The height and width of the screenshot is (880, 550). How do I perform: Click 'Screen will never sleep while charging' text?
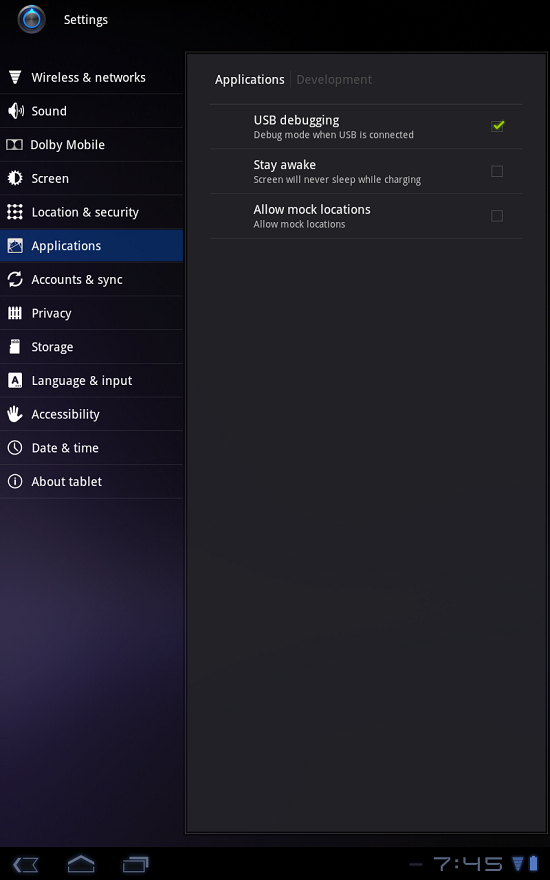(x=337, y=180)
